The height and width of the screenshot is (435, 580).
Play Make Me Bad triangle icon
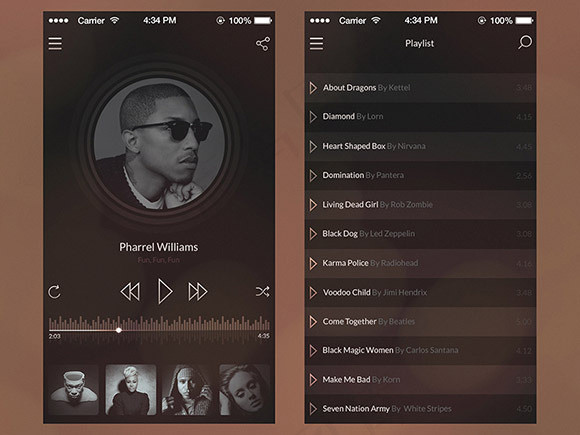pos(313,380)
